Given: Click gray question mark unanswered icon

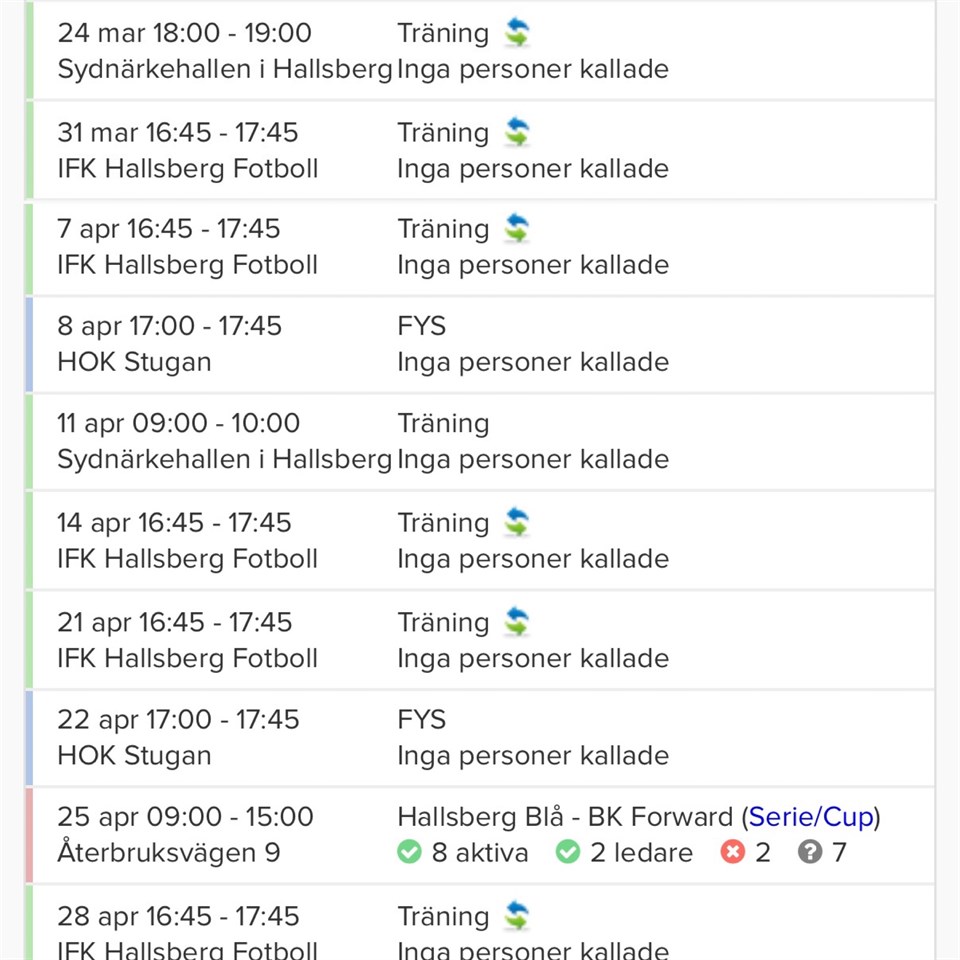Looking at the screenshot, I should [x=810, y=853].
